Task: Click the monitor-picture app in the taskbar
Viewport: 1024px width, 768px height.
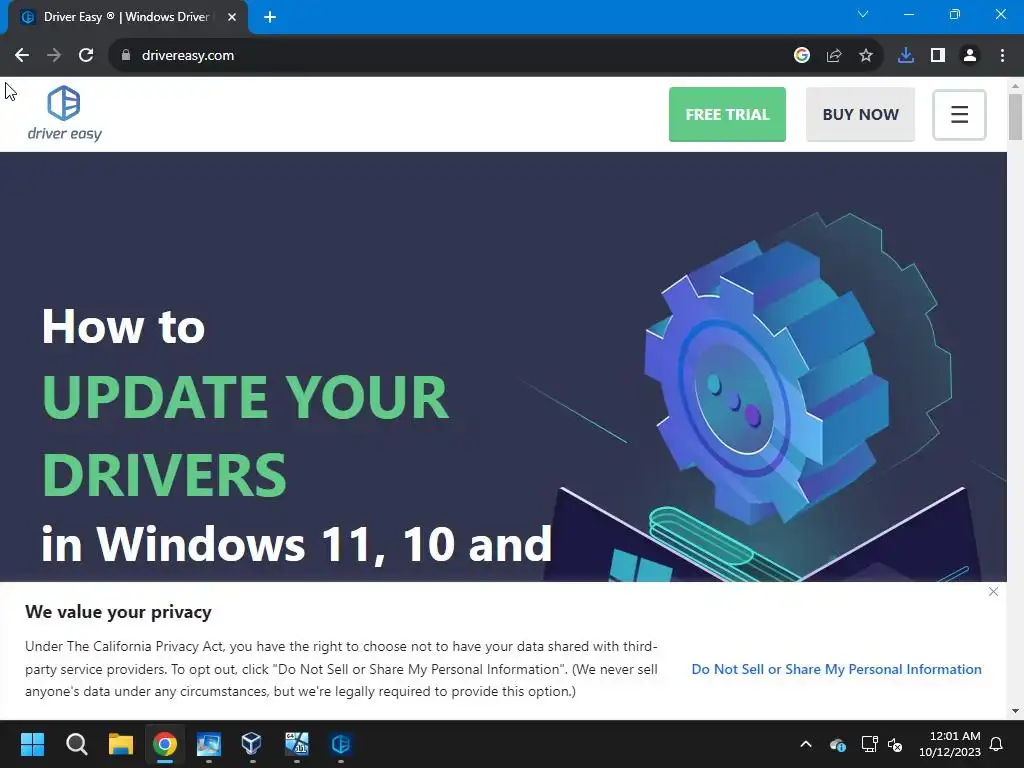Action: [208, 744]
